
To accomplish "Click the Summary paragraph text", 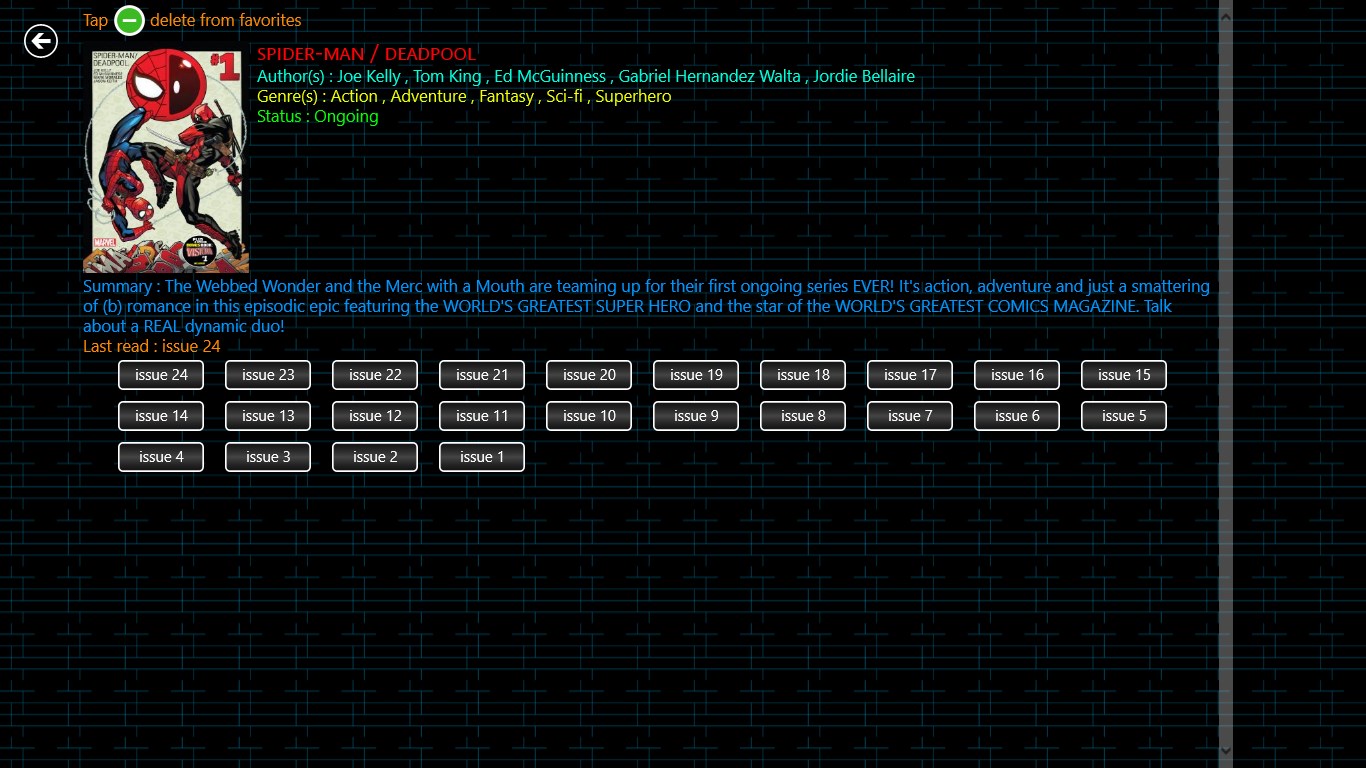I will (x=646, y=306).
